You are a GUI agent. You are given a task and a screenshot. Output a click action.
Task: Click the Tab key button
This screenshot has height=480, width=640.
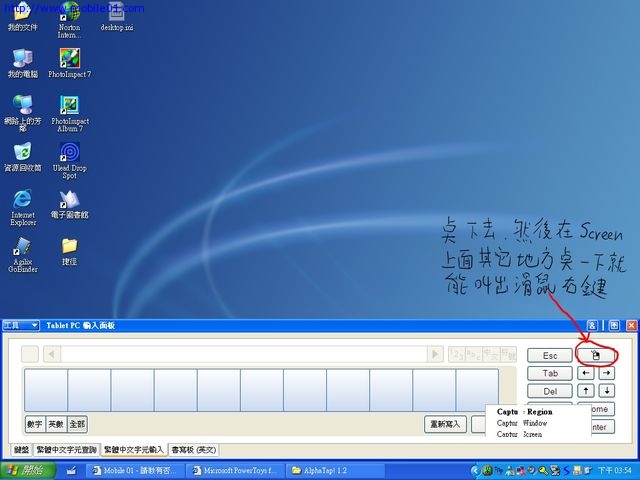550,373
